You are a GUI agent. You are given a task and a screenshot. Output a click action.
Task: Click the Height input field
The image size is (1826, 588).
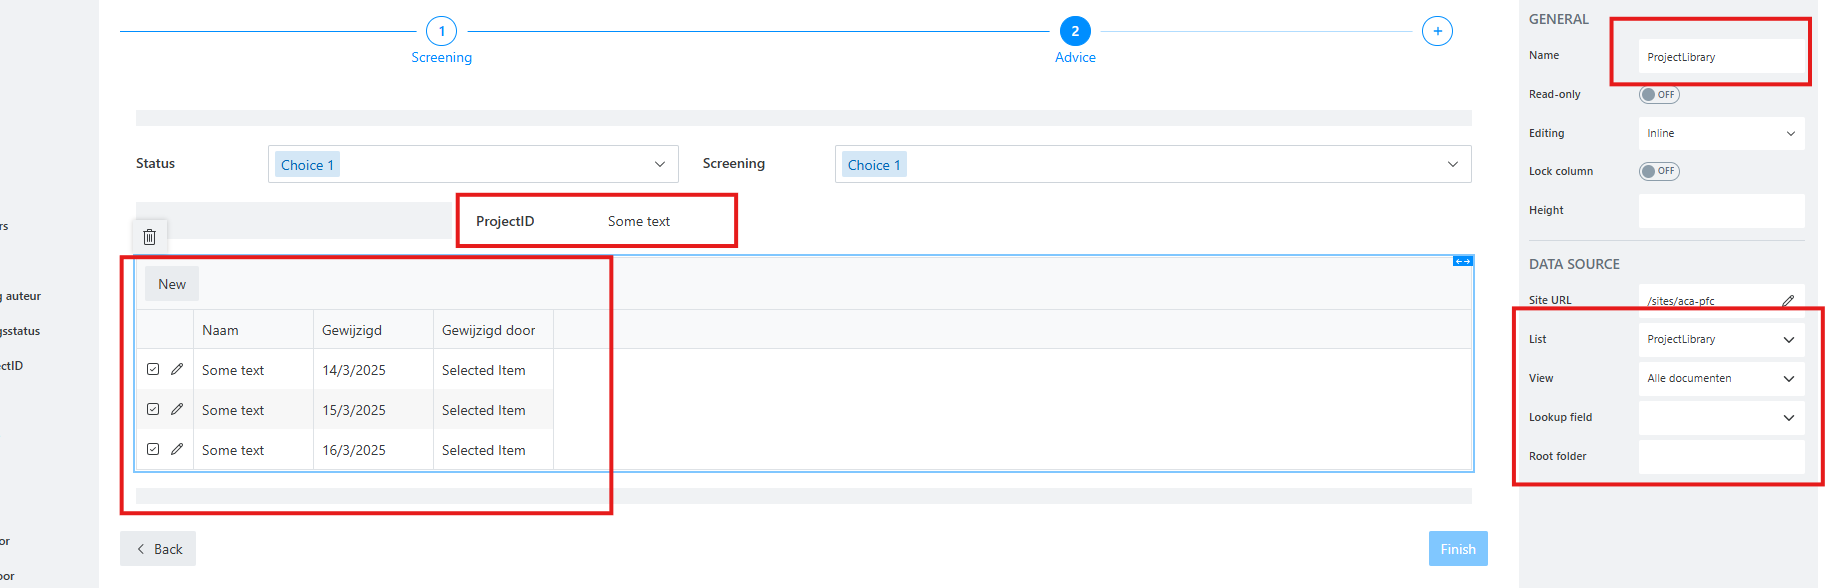coord(1720,210)
